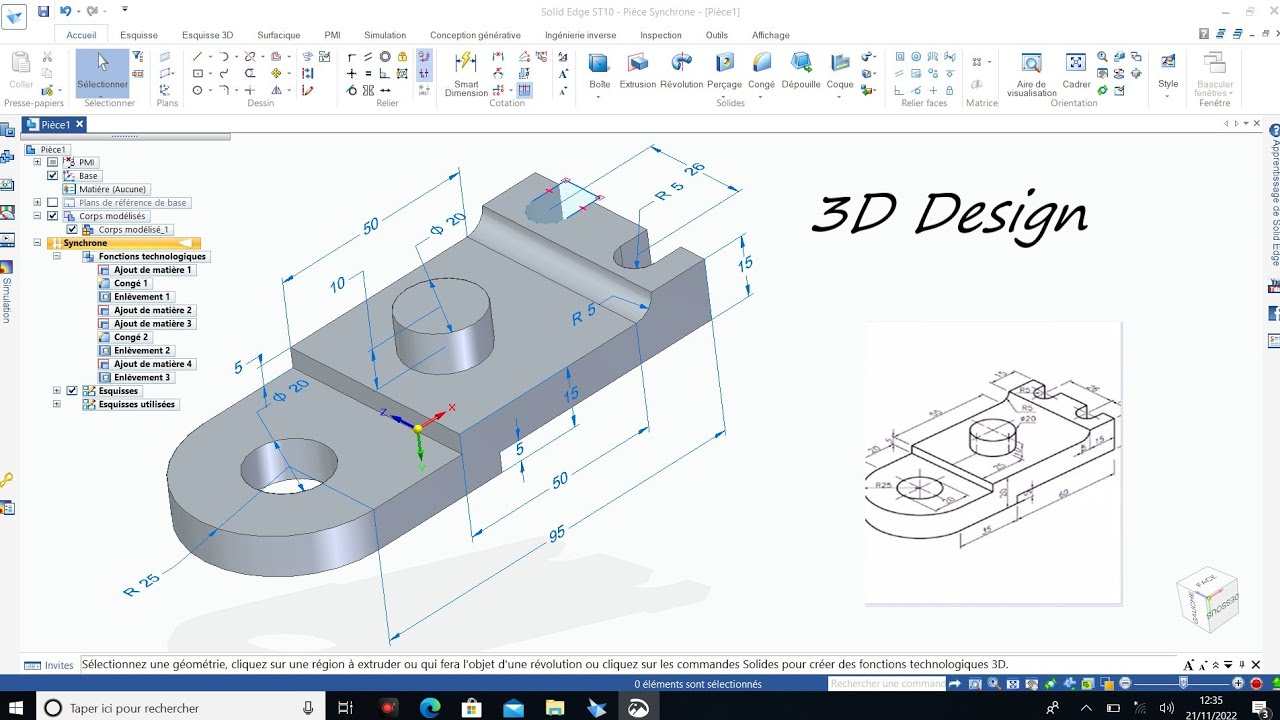Open the Conception générative tab
1280x720 pixels.
pos(475,35)
